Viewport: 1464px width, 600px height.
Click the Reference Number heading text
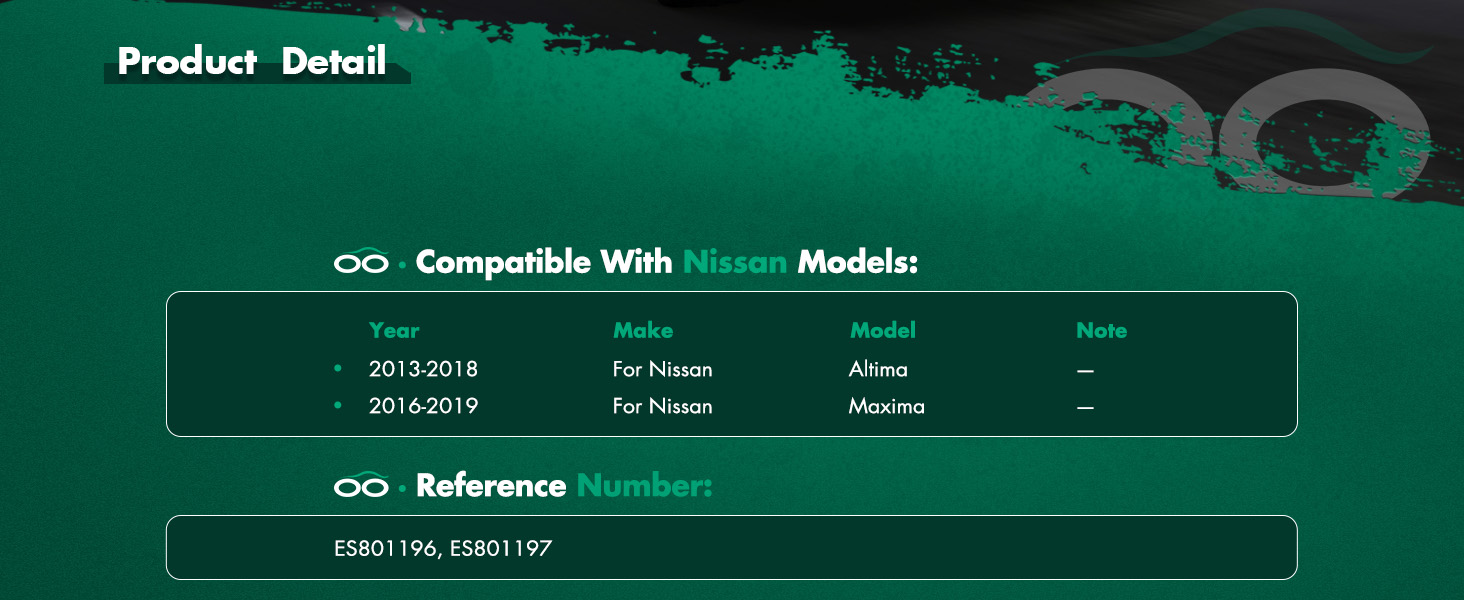tap(564, 485)
